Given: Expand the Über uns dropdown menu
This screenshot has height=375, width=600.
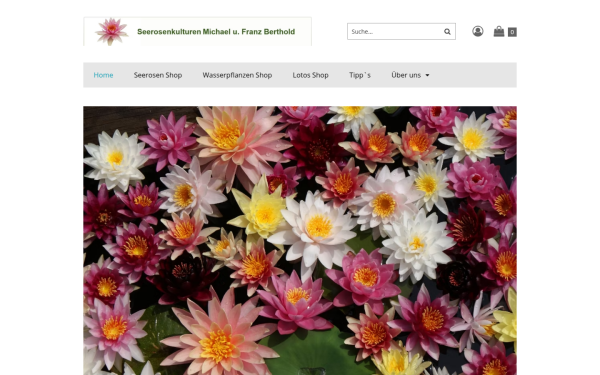Looking at the screenshot, I should 410,75.
